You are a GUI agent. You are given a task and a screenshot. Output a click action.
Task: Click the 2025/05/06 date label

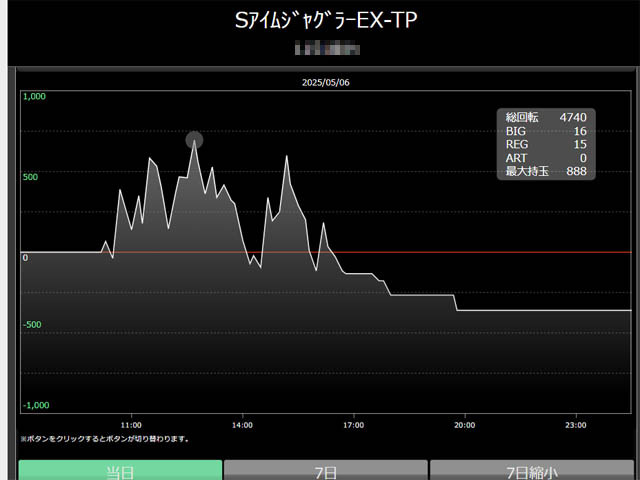tap(326, 82)
